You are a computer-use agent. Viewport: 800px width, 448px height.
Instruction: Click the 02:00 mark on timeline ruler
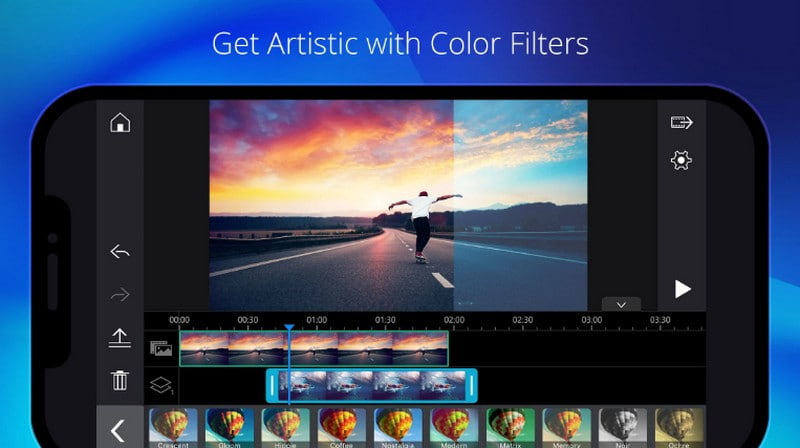coord(454,322)
